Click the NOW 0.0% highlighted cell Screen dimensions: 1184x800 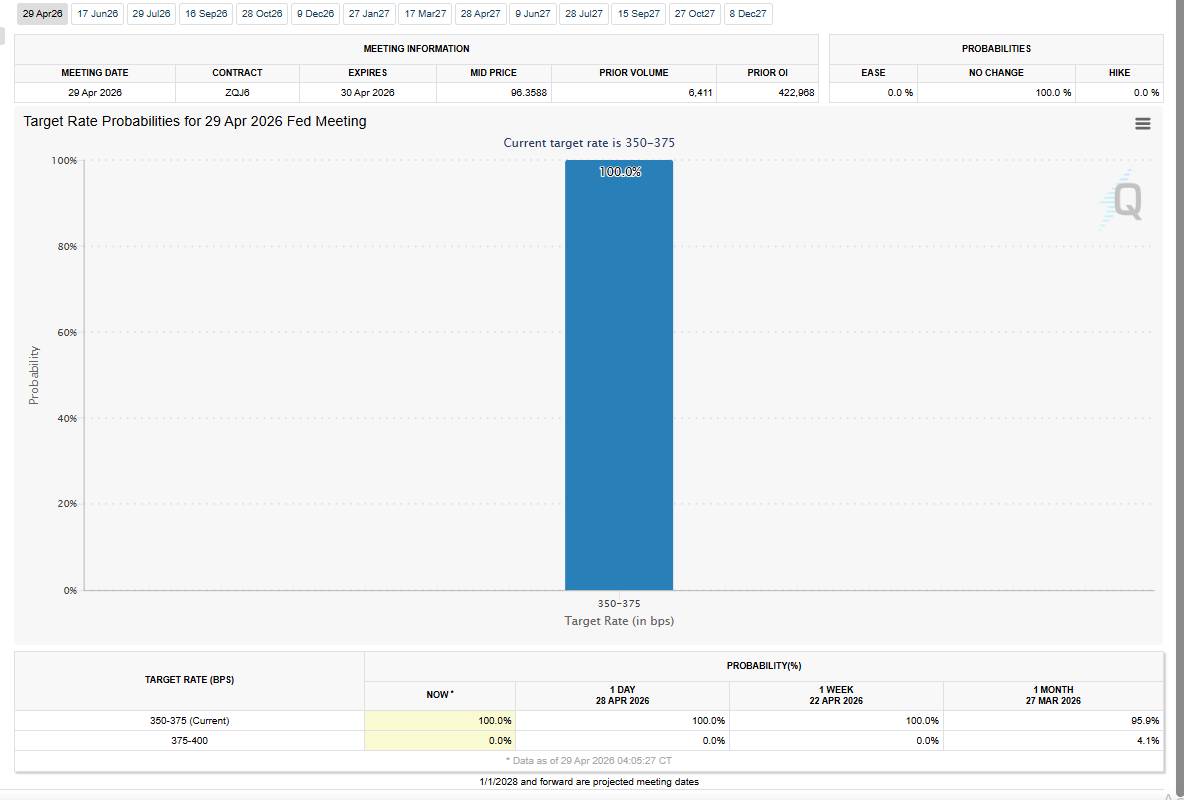point(440,740)
